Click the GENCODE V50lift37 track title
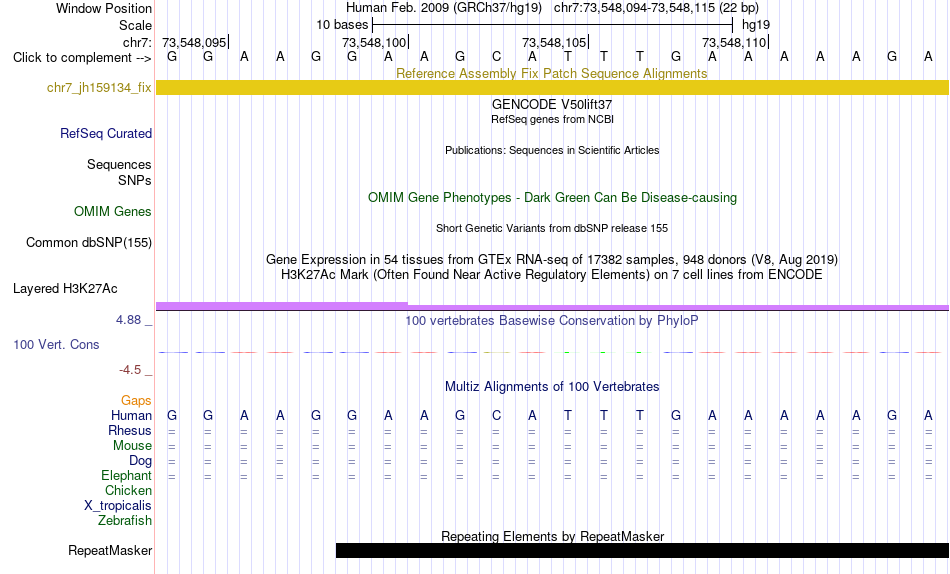The width and height of the screenshot is (950, 574). [552, 105]
